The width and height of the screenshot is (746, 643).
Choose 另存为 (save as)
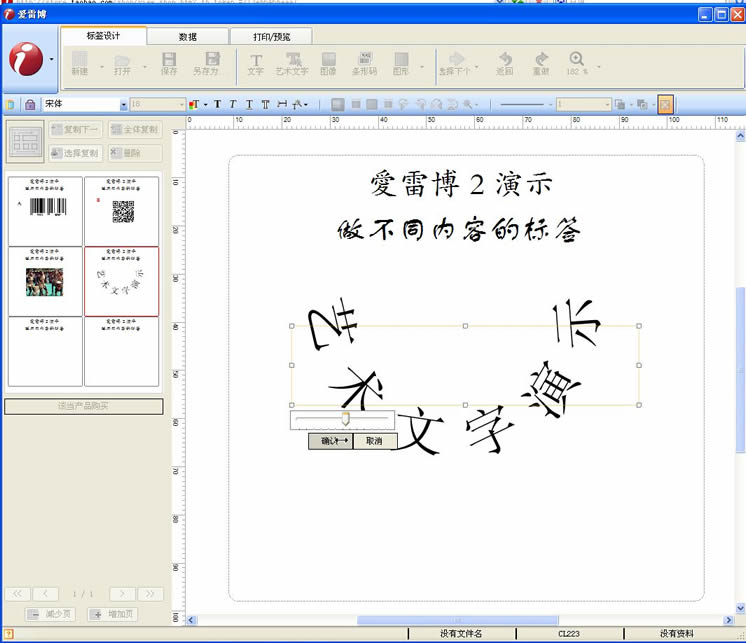tap(206, 63)
